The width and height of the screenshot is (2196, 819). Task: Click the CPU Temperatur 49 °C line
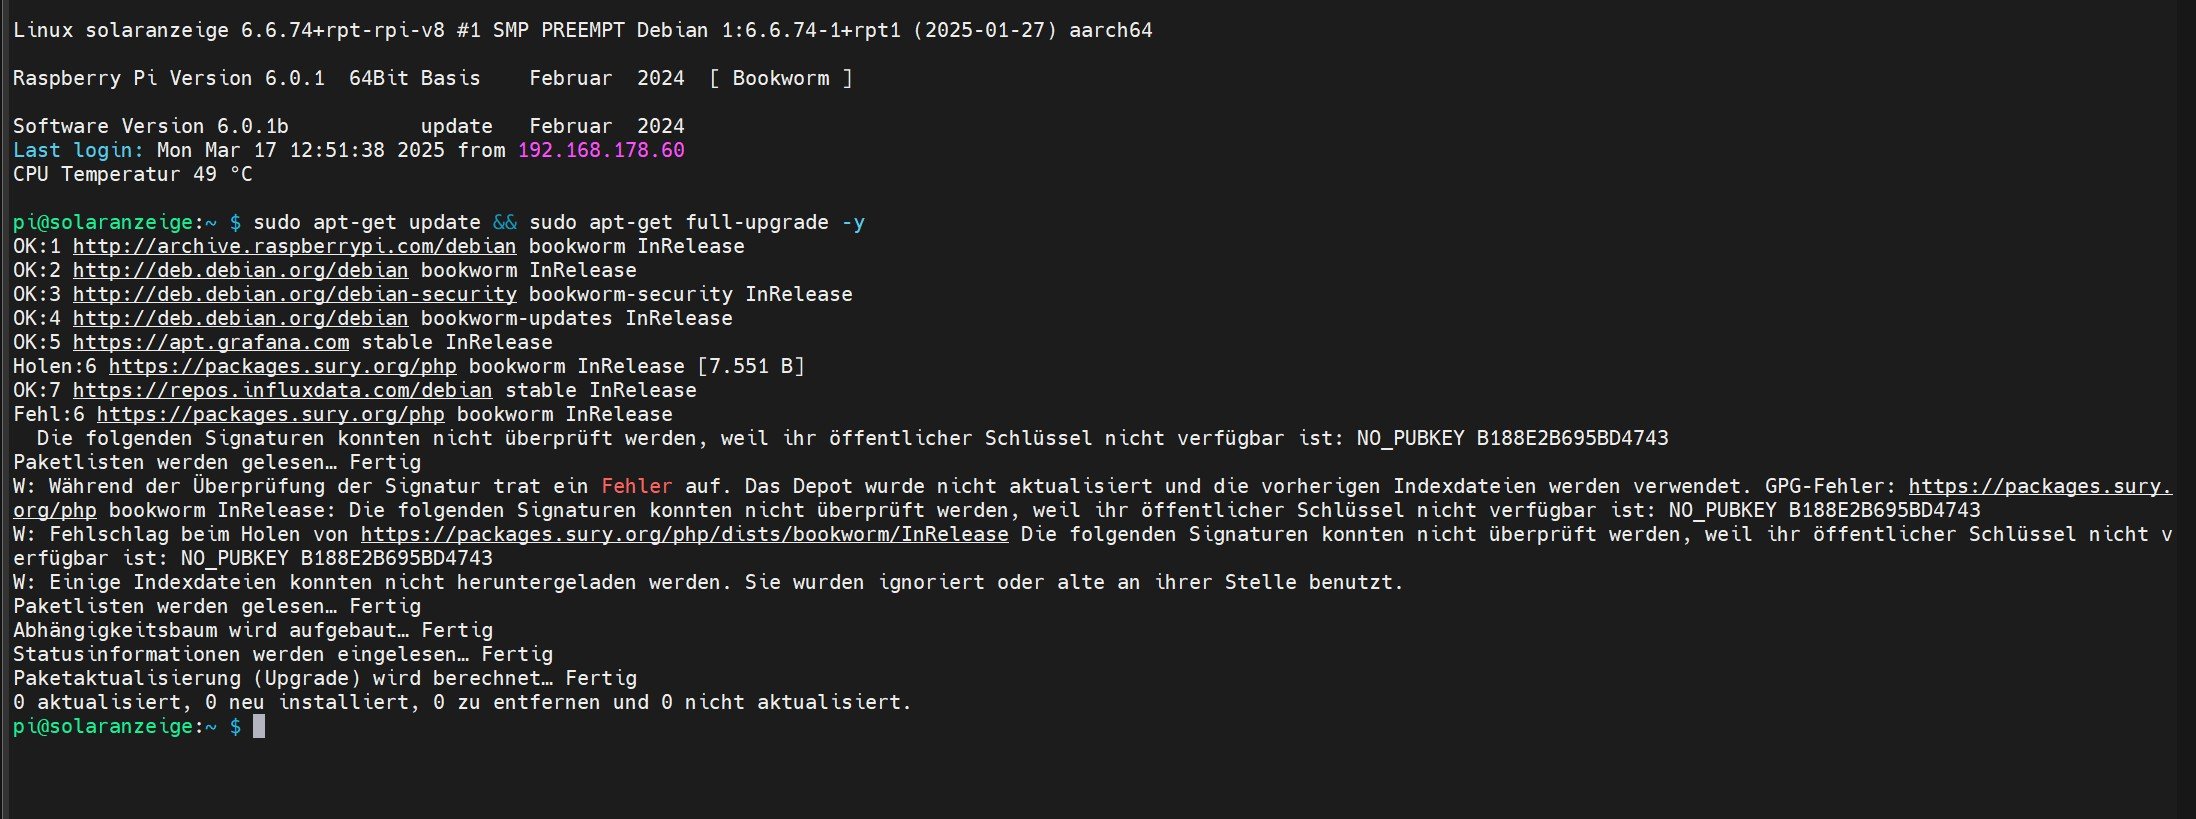click(x=132, y=174)
